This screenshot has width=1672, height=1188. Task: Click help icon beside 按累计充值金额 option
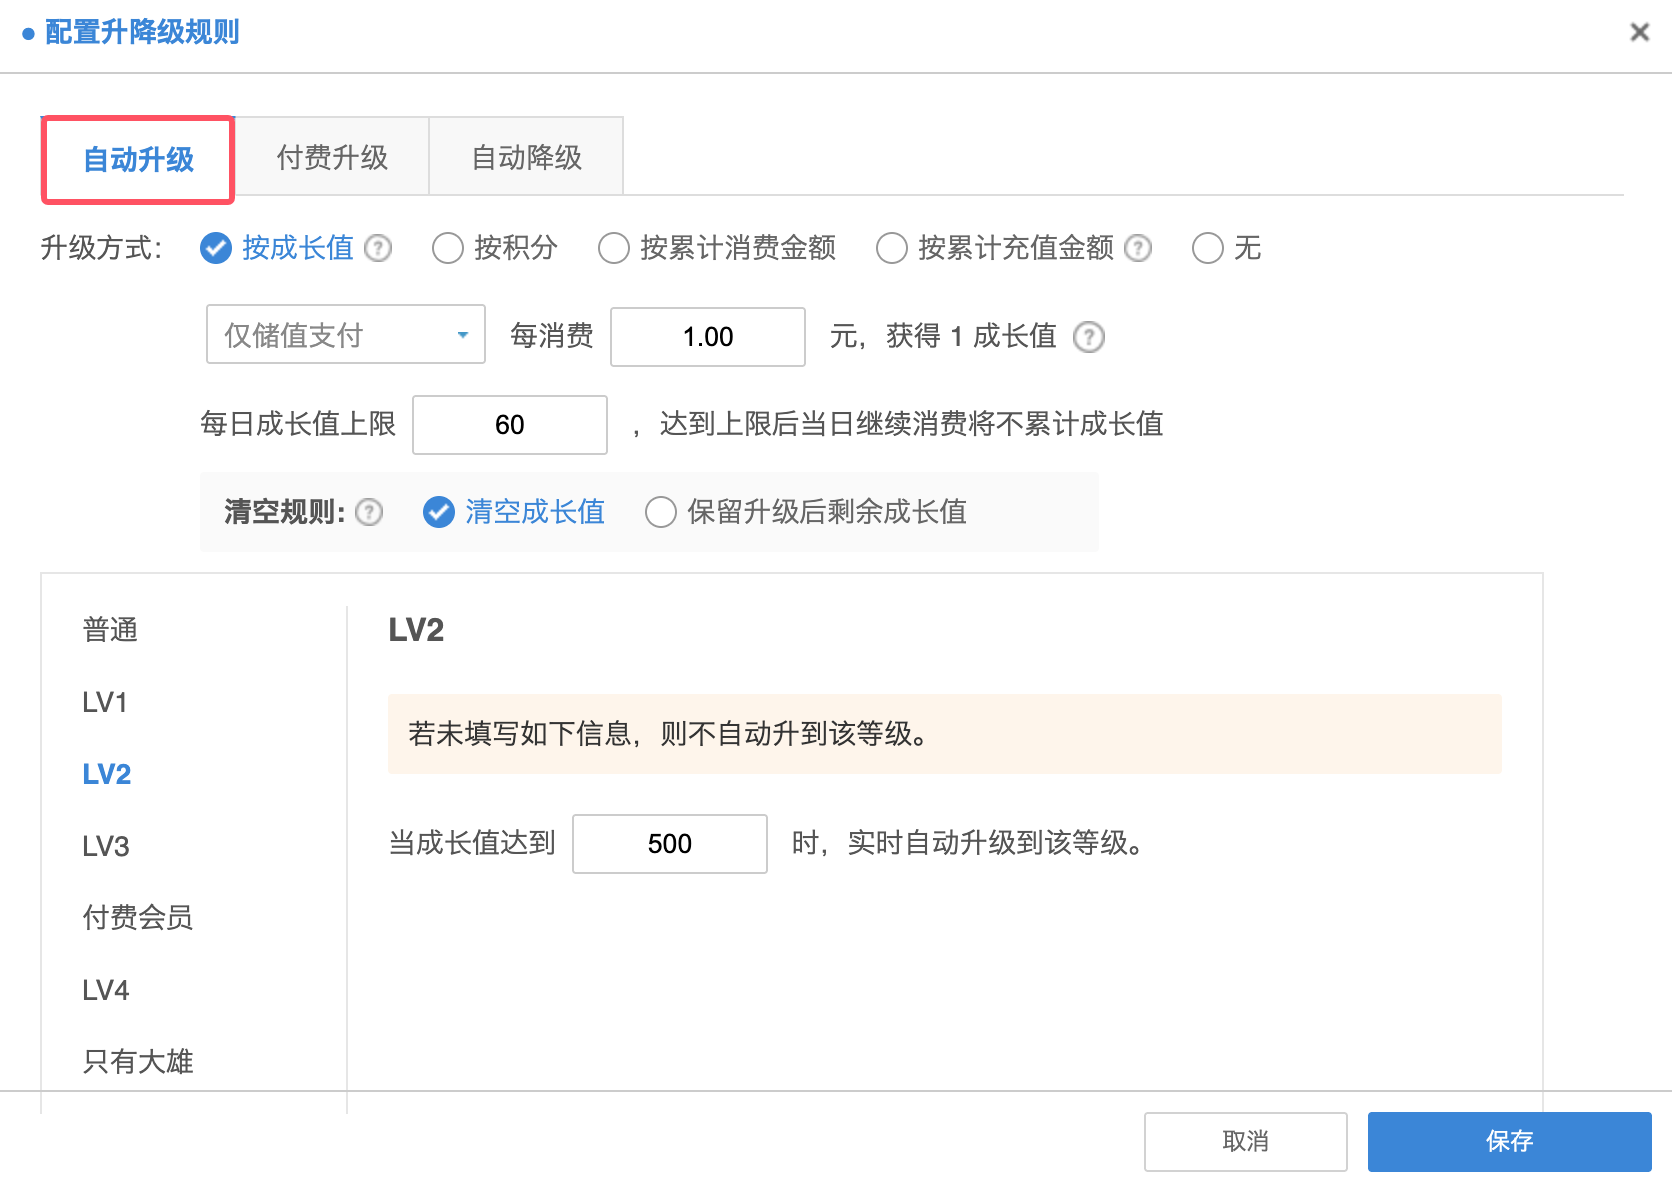(x=1138, y=248)
